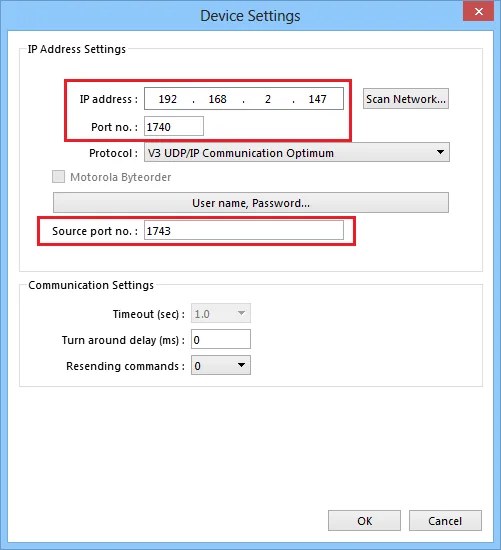Screen dimensions: 501x550
Task: Focus the Turn around delay field
Action: click(x=221, y=339)
